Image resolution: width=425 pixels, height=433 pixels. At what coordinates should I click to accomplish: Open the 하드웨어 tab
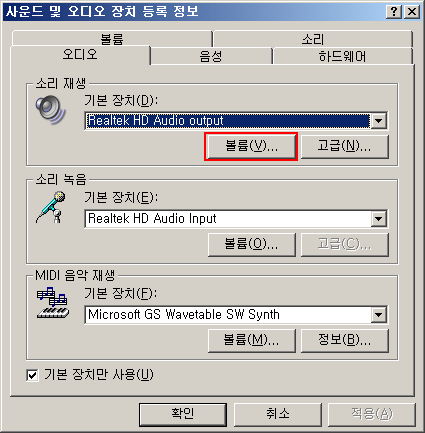pyautogui.click(x=343, y=56)
